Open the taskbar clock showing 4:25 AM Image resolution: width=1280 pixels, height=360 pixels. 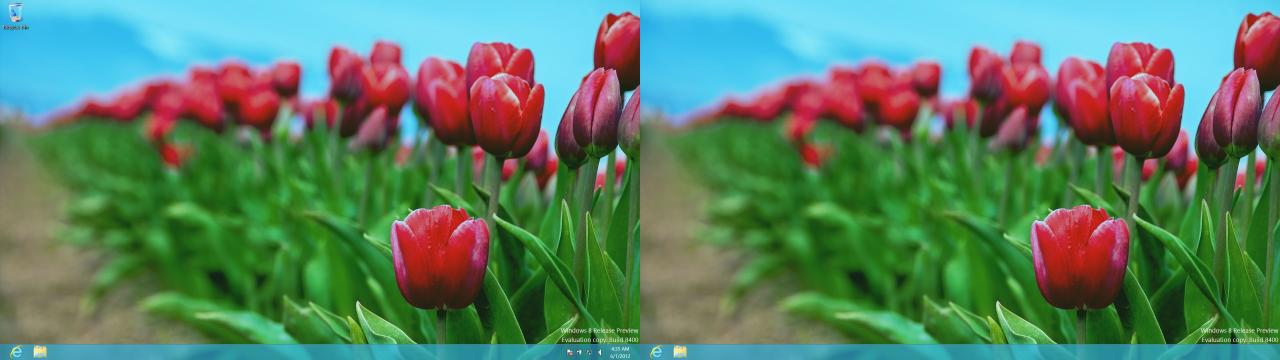pyautogui.click(x=620, y=352)
